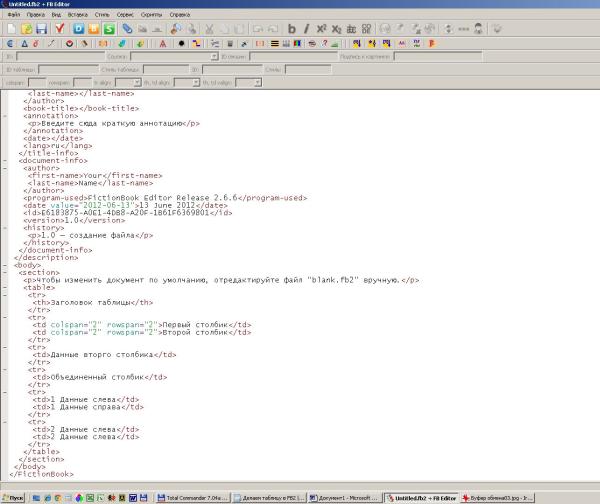600x504 pixels.
Task: Switch to Source mode (green S icon)
Action: 107,29
